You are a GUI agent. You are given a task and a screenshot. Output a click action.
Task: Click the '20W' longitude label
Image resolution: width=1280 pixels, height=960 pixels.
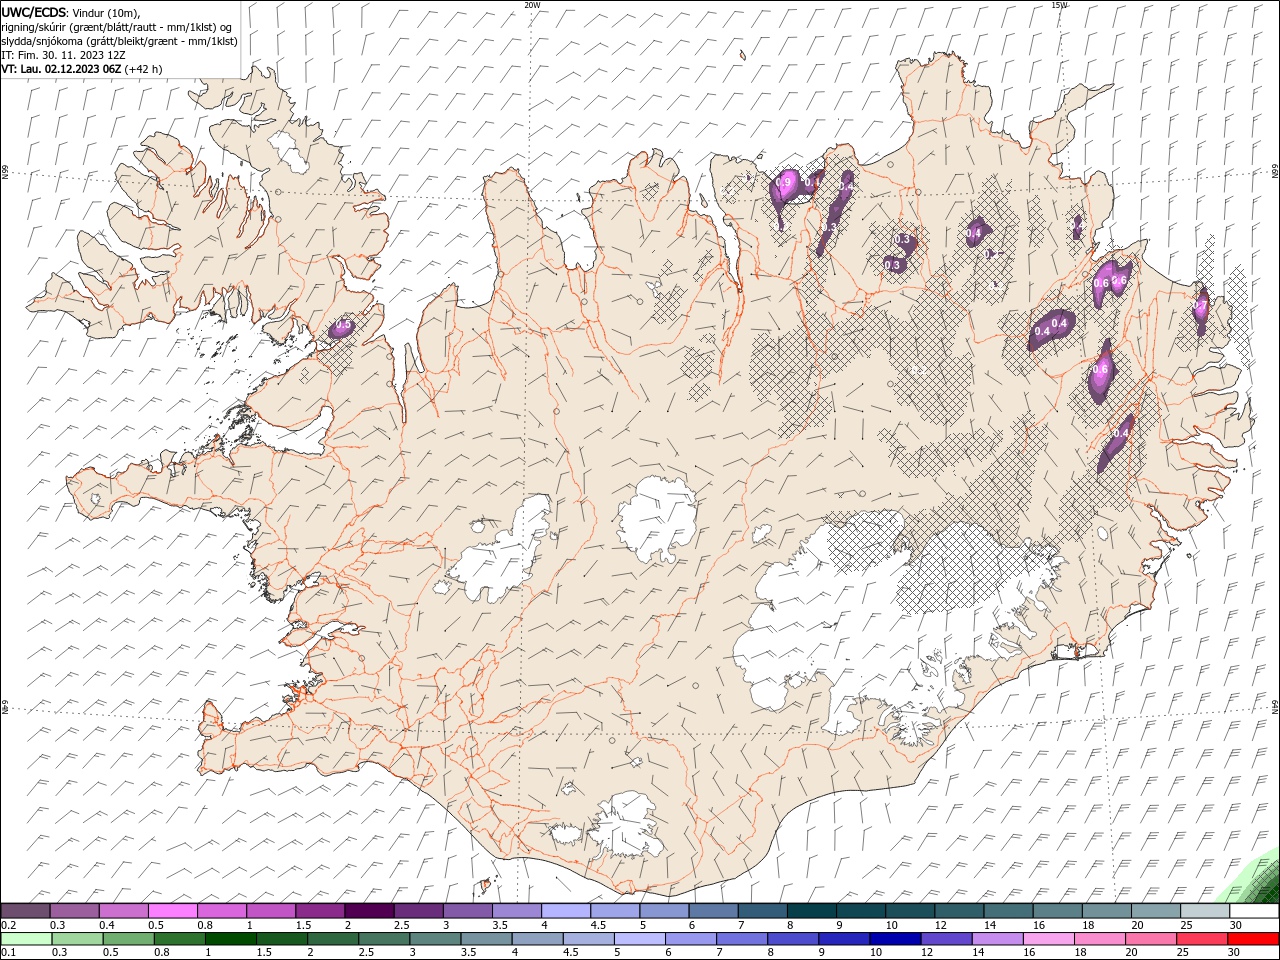(x=532, y=5)
